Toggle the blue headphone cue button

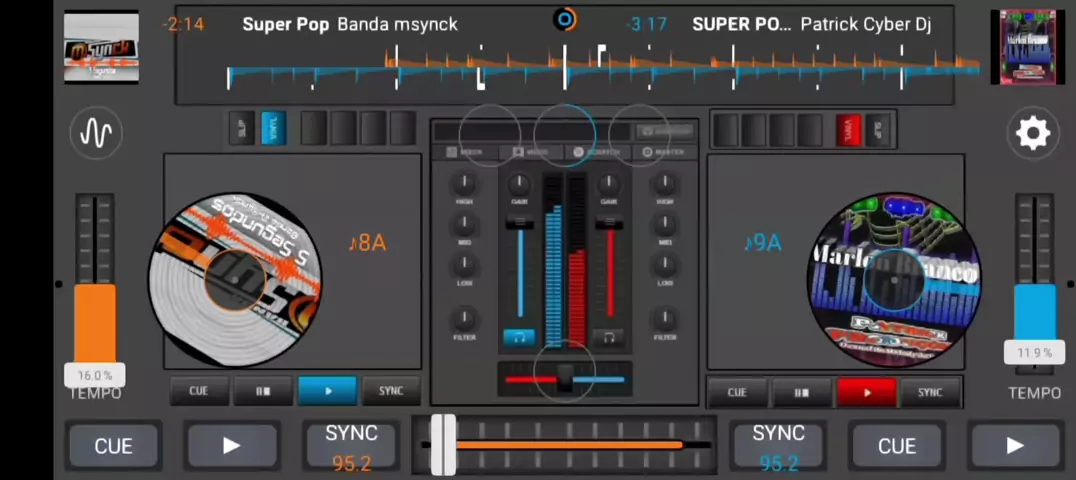518,337
